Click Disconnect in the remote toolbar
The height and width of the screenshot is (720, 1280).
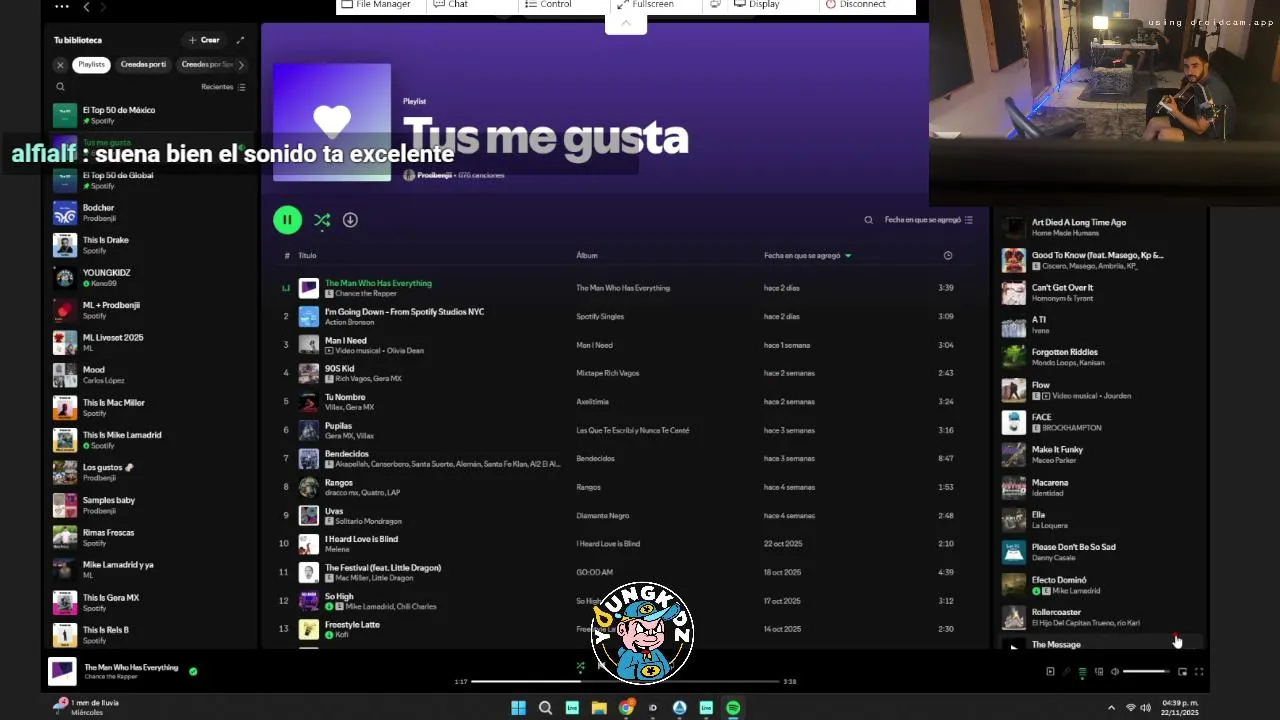(x=856, y=4)
